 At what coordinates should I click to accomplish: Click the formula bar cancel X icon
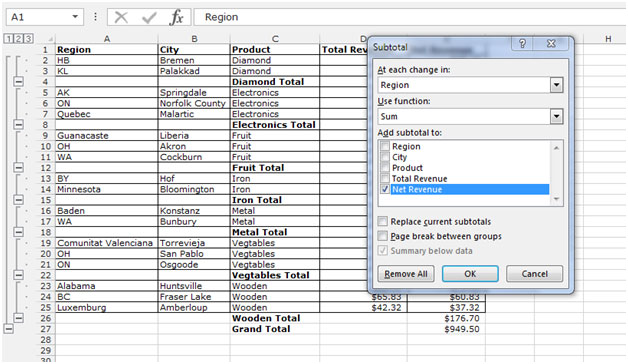click(121, 17)
